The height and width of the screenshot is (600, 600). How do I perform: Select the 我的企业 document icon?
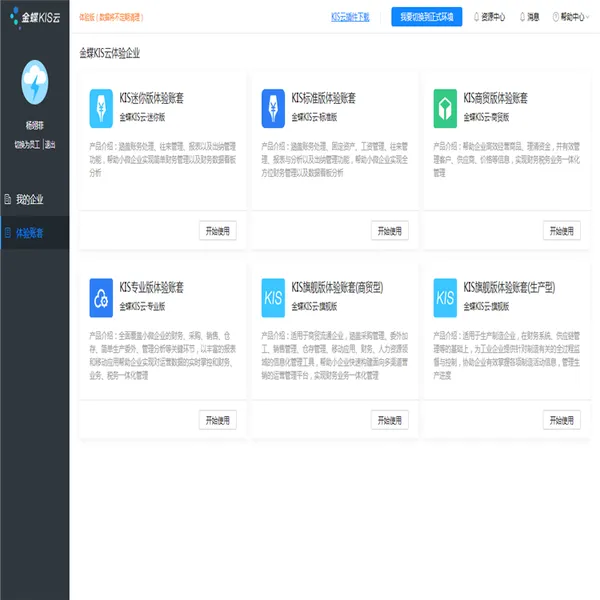pyautogui.click(x=8, y=199)
